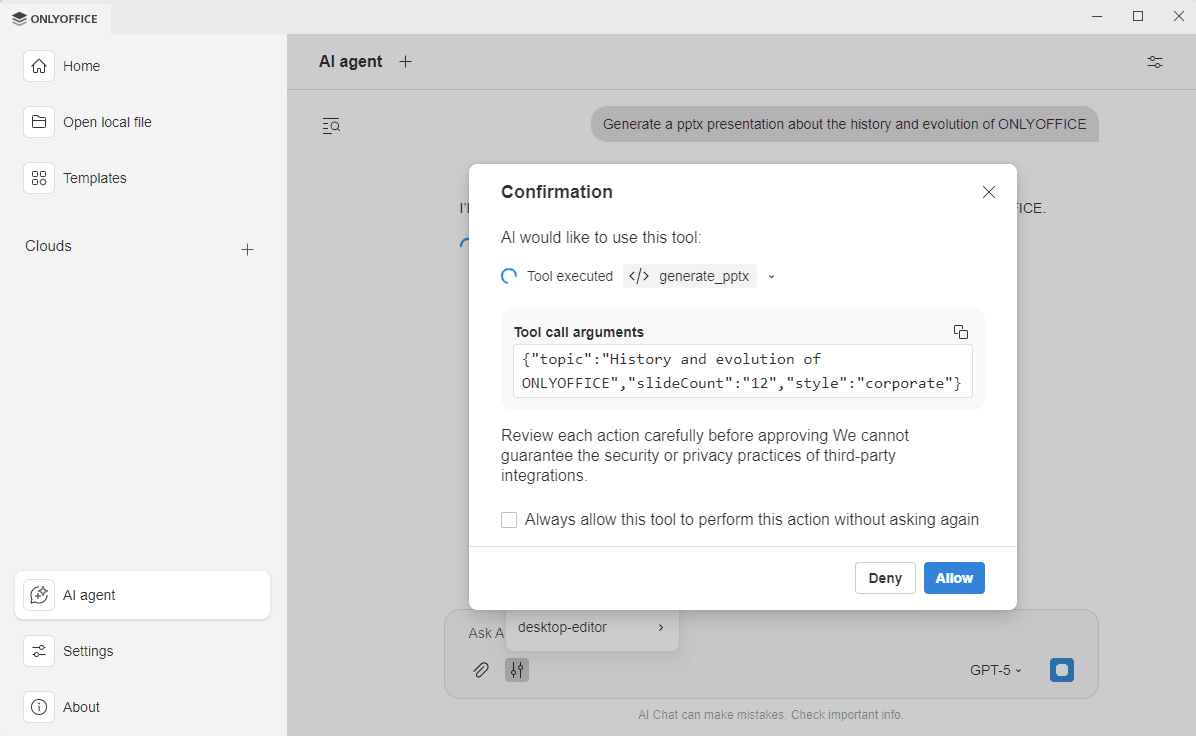Viewport: 1196px width, 736px height.
Task: Deny the tool request
Action: click(885, 577)
